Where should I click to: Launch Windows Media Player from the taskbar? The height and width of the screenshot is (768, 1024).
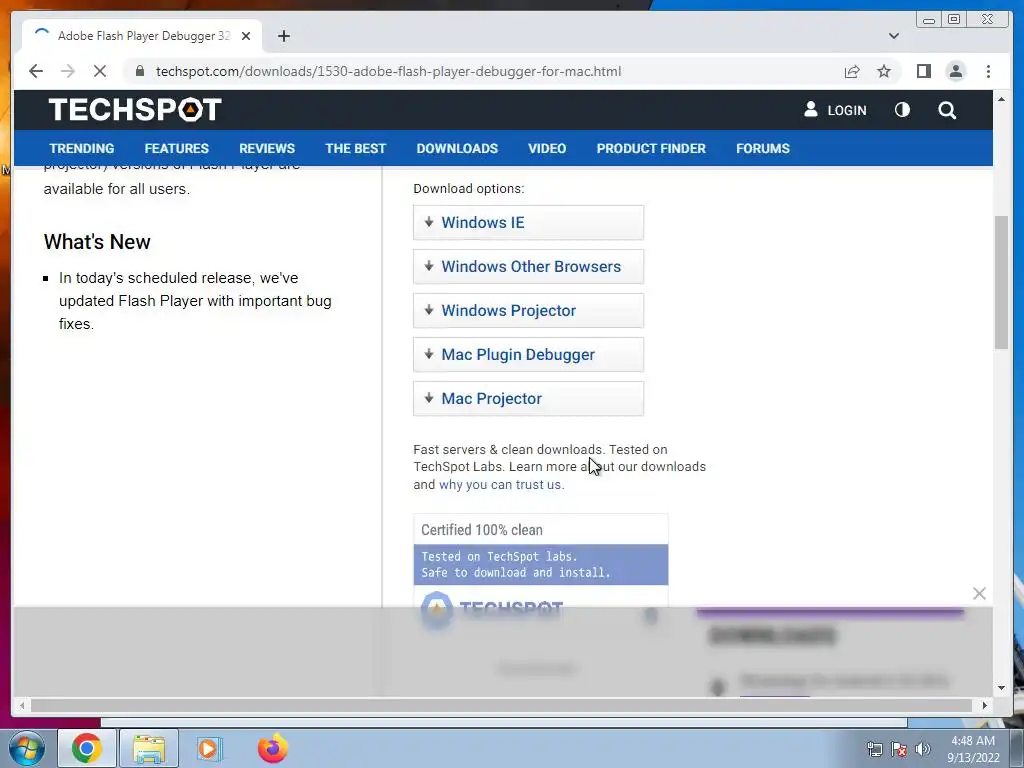click(209, 748)
